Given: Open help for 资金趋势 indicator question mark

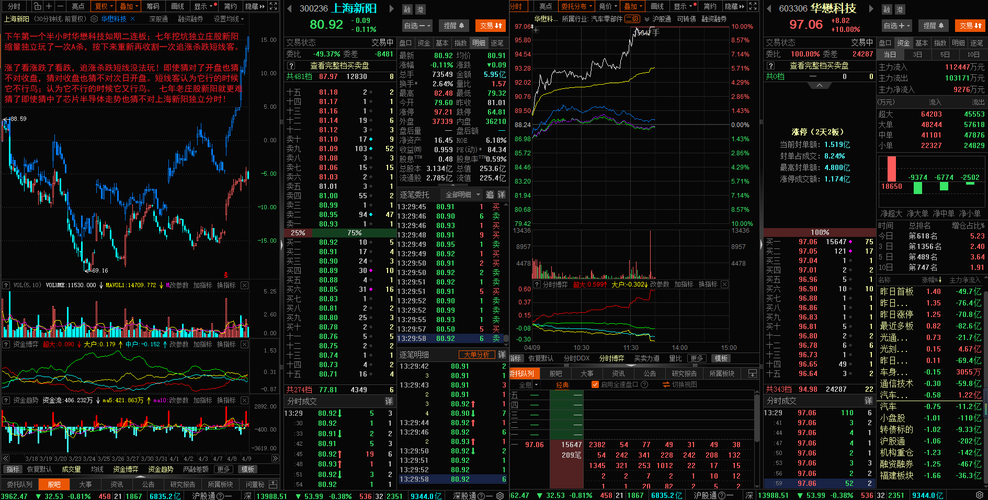Looking at the screenshot, I should [6, 401].
